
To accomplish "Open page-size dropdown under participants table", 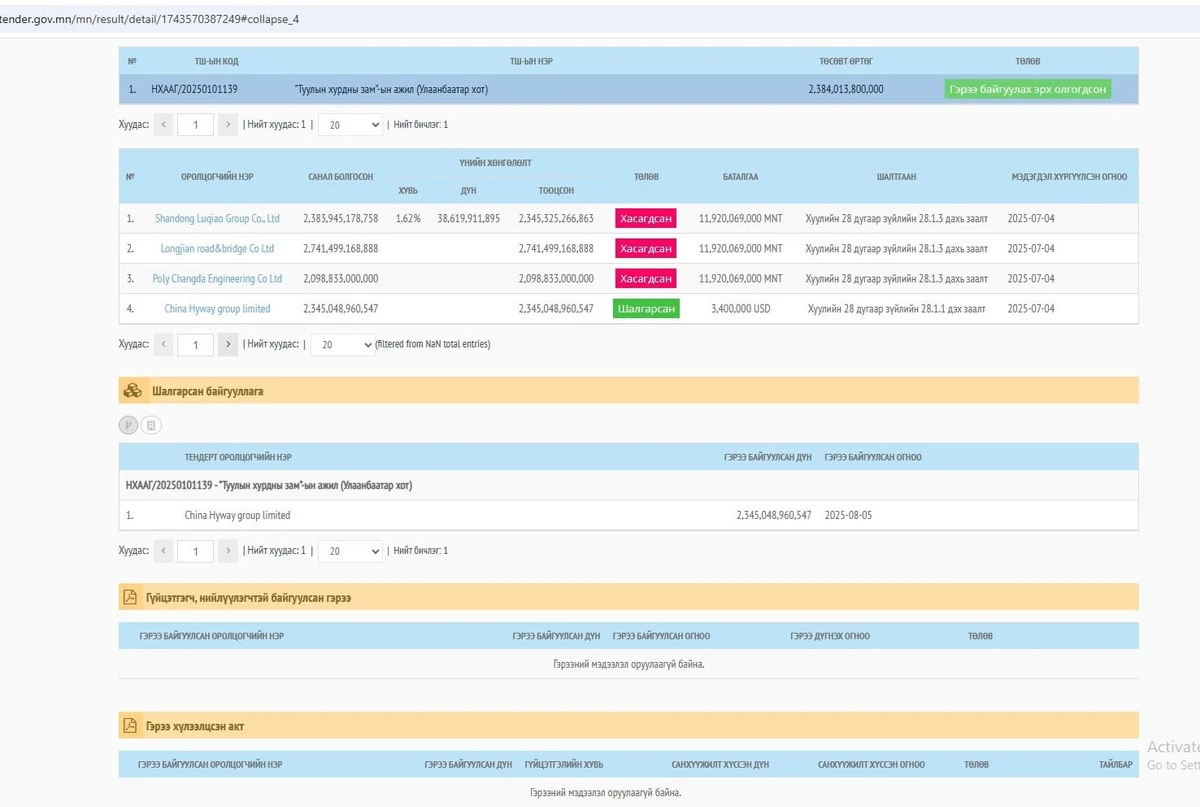I will (343, 344).
